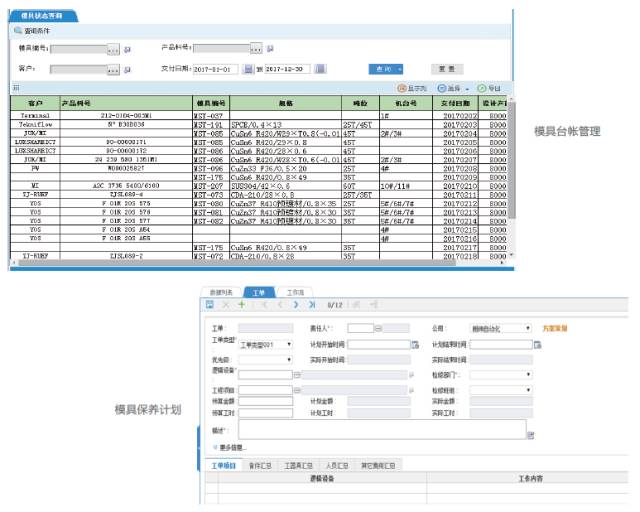Open 备件汇总 sub-tab

click(x=260, y=465)
